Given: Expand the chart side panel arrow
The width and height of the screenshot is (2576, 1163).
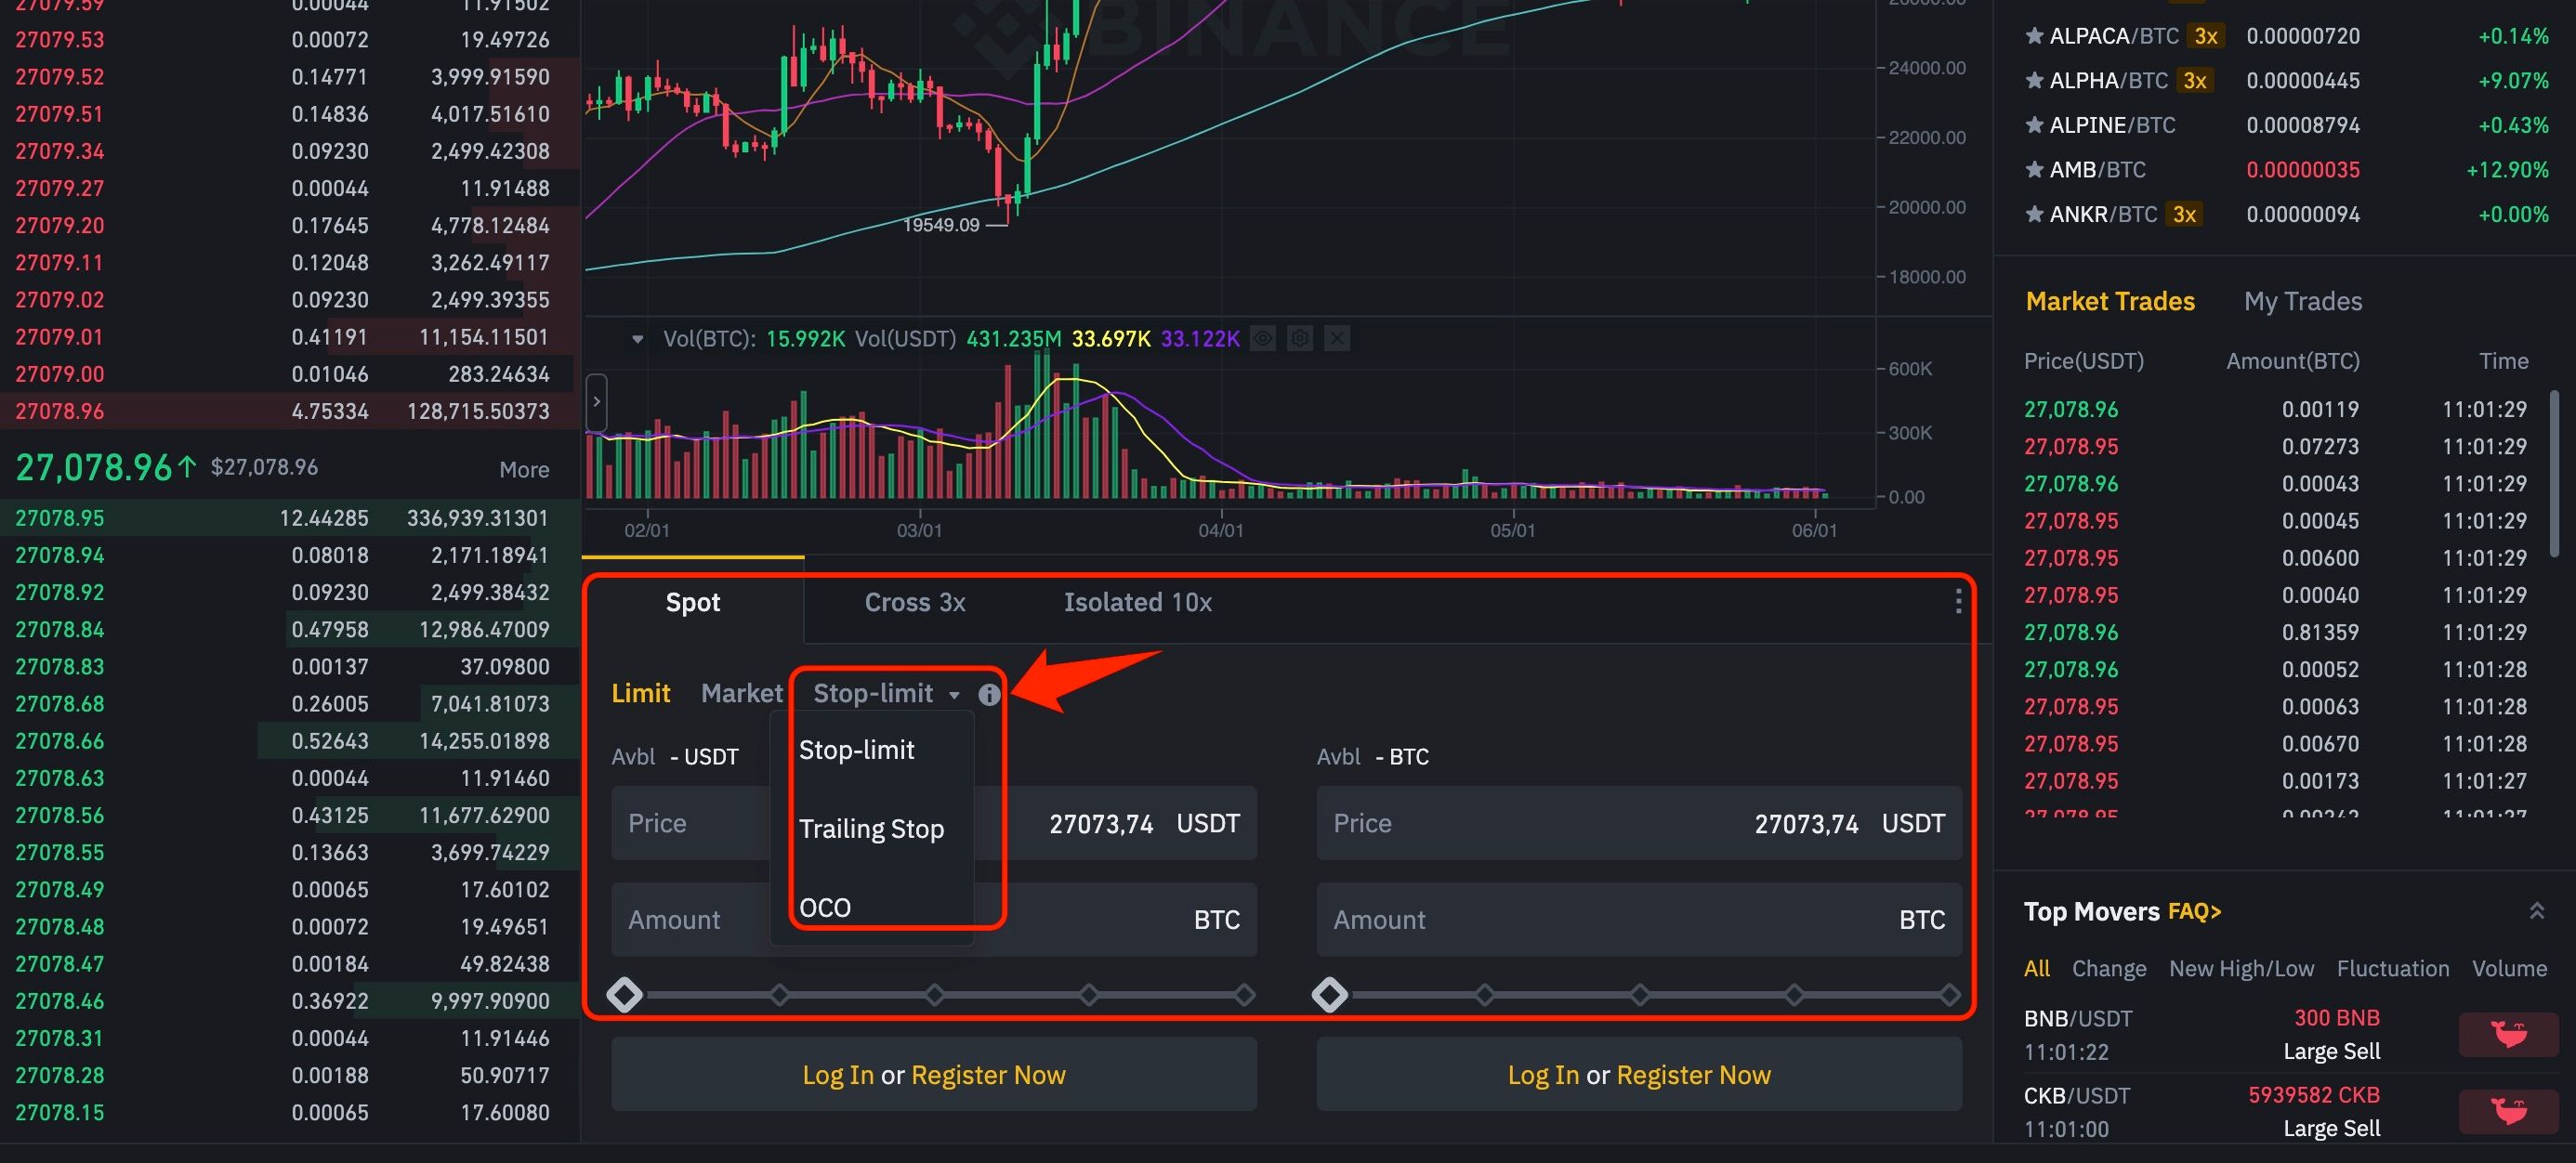Looking at the screenshot, I should click(x=597, y=402).
